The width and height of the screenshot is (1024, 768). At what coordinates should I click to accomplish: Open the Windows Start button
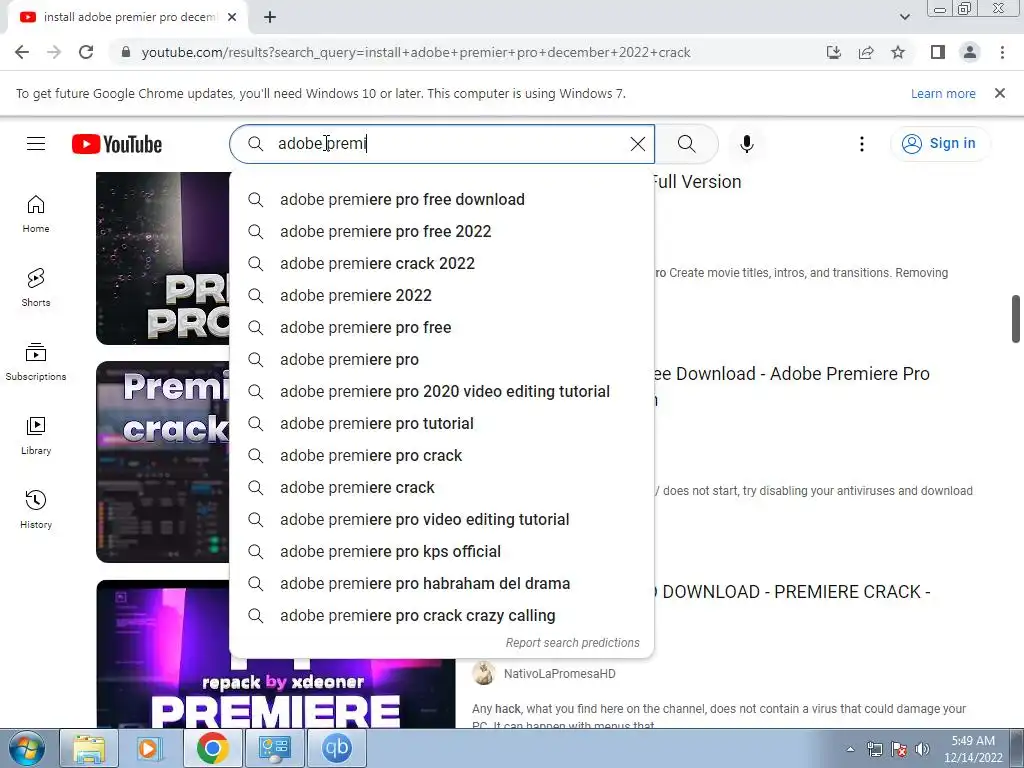(27, 748)
